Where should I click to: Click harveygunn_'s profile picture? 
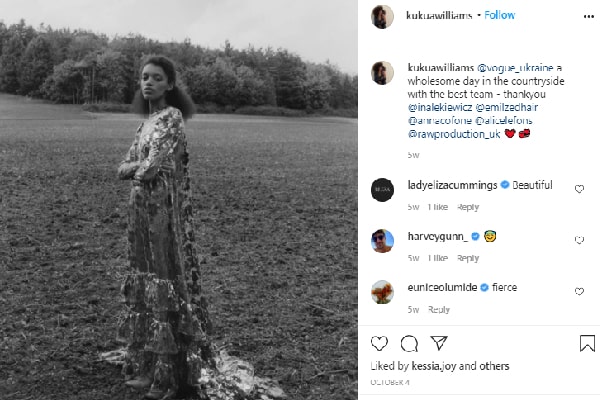[x=382, y=240]
